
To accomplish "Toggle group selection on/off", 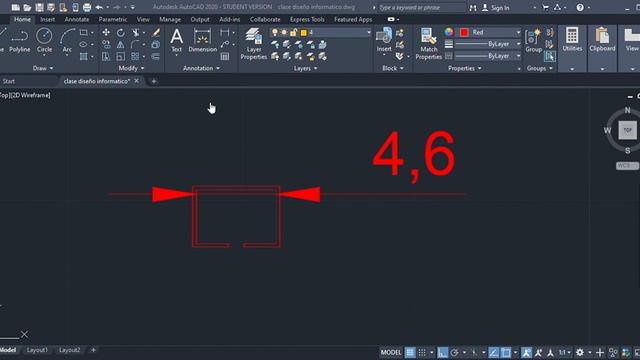I will coord(549,56).
